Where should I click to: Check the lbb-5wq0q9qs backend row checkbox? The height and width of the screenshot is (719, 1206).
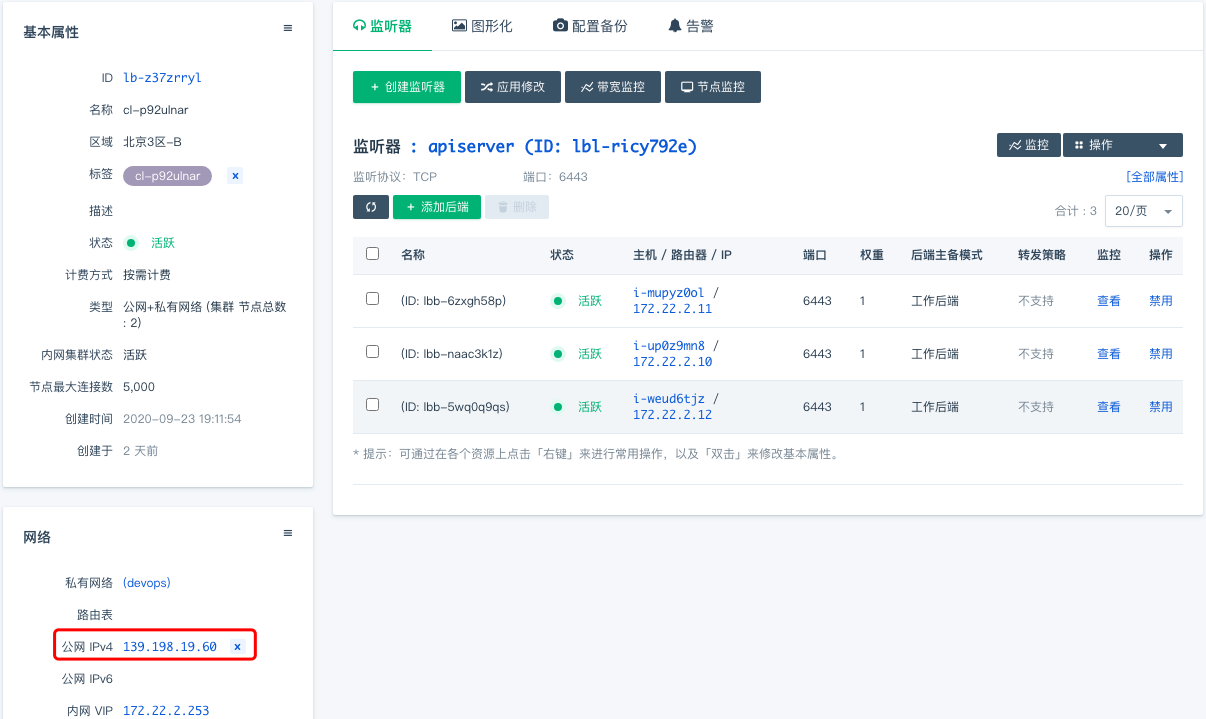(373, 405)
